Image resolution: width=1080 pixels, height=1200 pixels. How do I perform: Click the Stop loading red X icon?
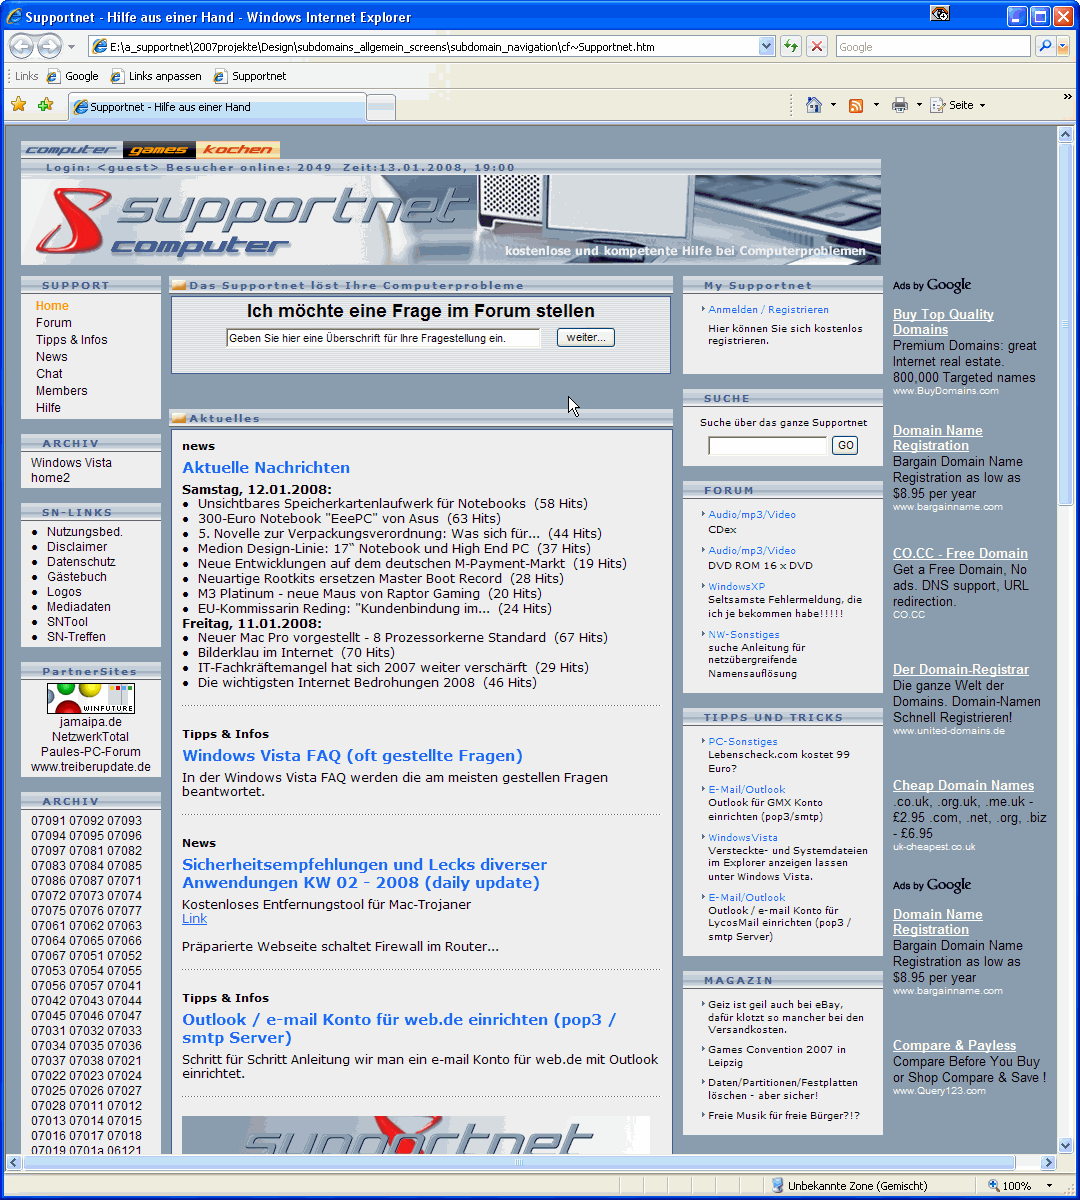pyautogui.click(x=817, y=46)
